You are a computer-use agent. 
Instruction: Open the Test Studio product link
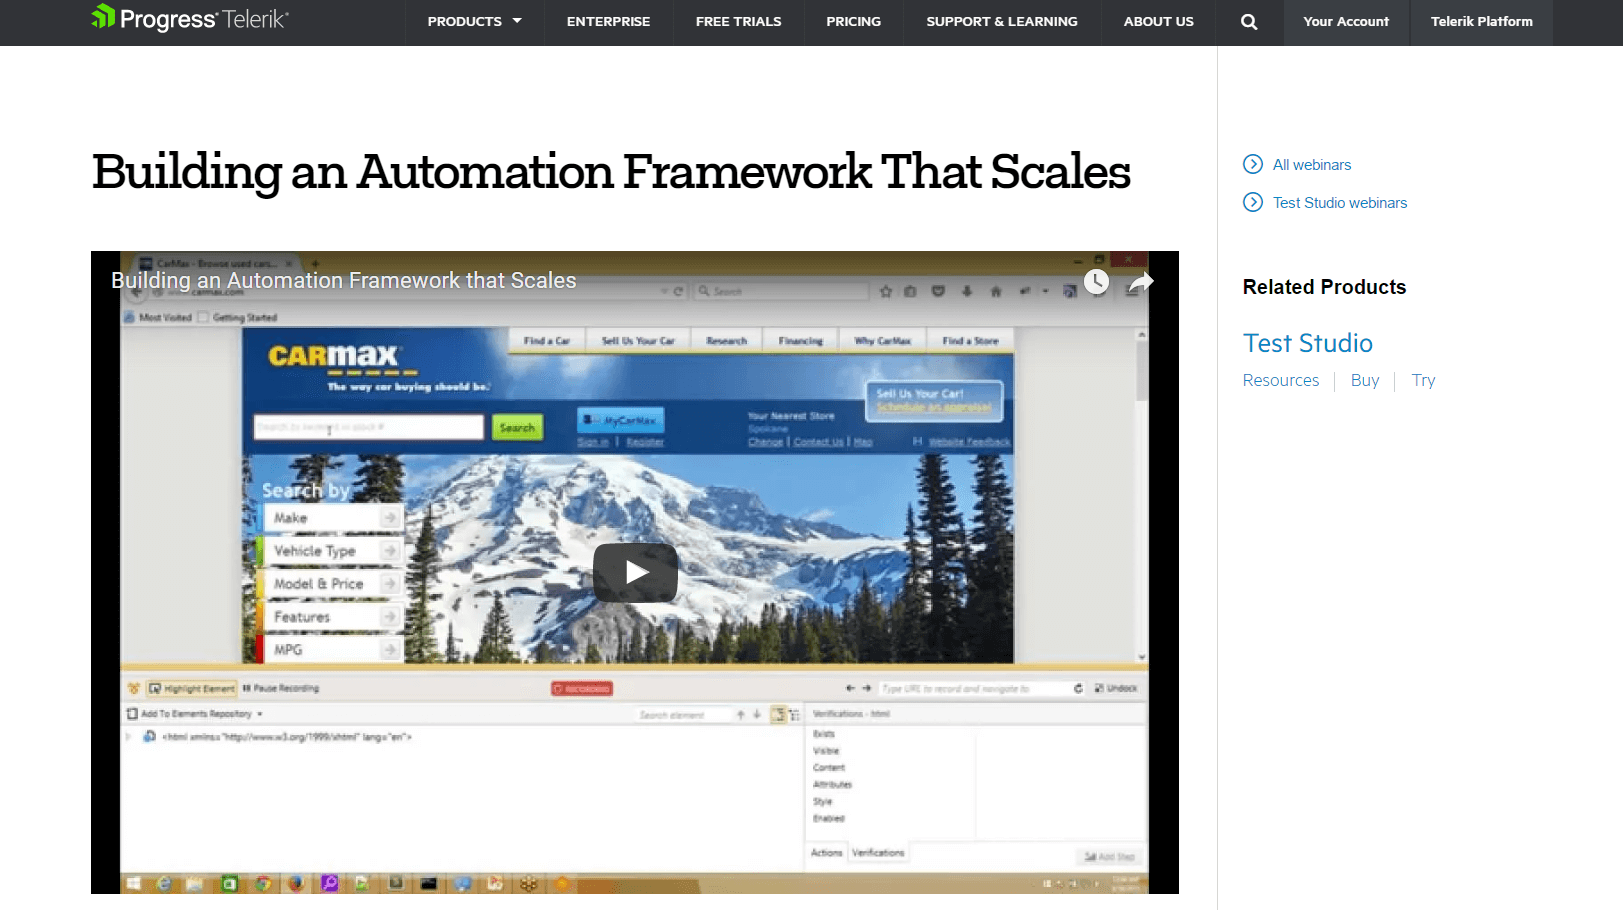click(x=1308, y=343)
